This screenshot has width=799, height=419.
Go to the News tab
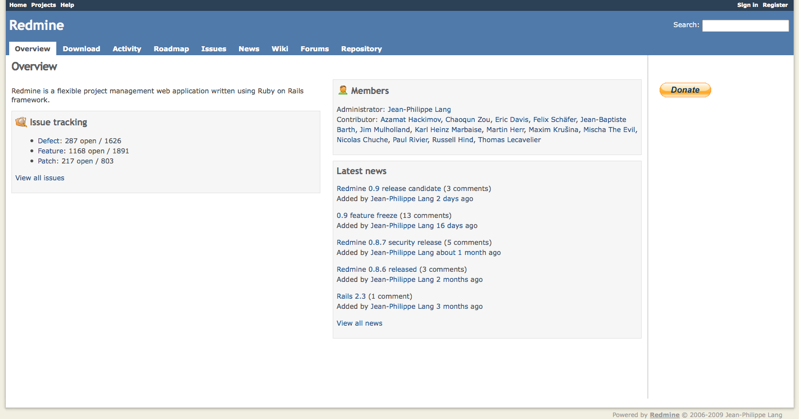click(x=249, y=49)
